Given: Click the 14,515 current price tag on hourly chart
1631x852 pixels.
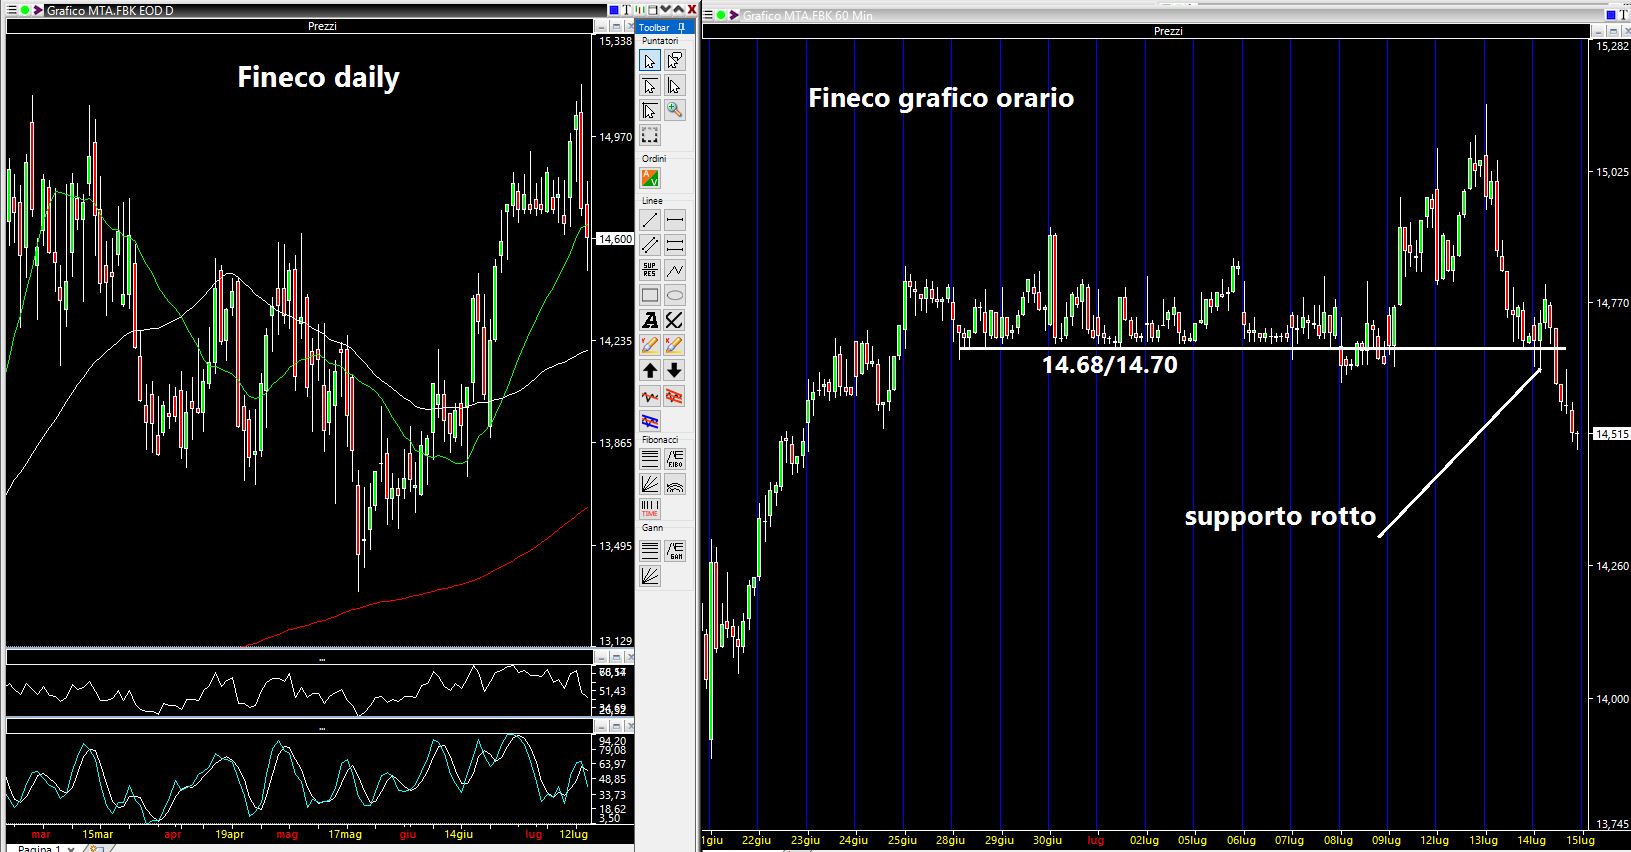Looking at the screenshot, I should point(1612,434).
